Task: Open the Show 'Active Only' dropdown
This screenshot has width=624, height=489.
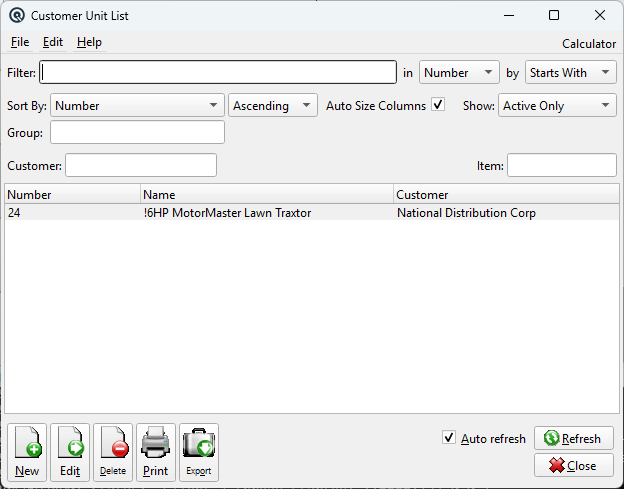Action: pos(557,105)
